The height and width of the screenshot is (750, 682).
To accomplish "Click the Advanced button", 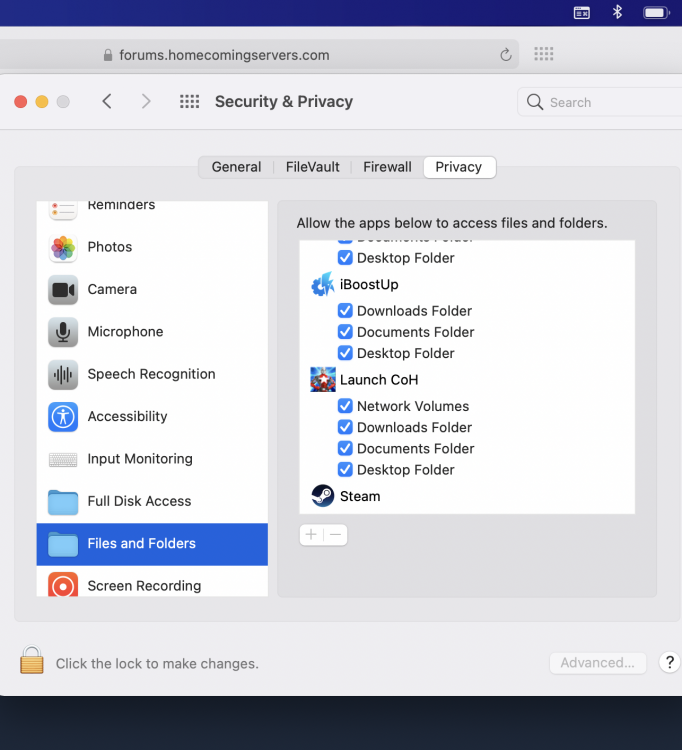I will 597,662.
